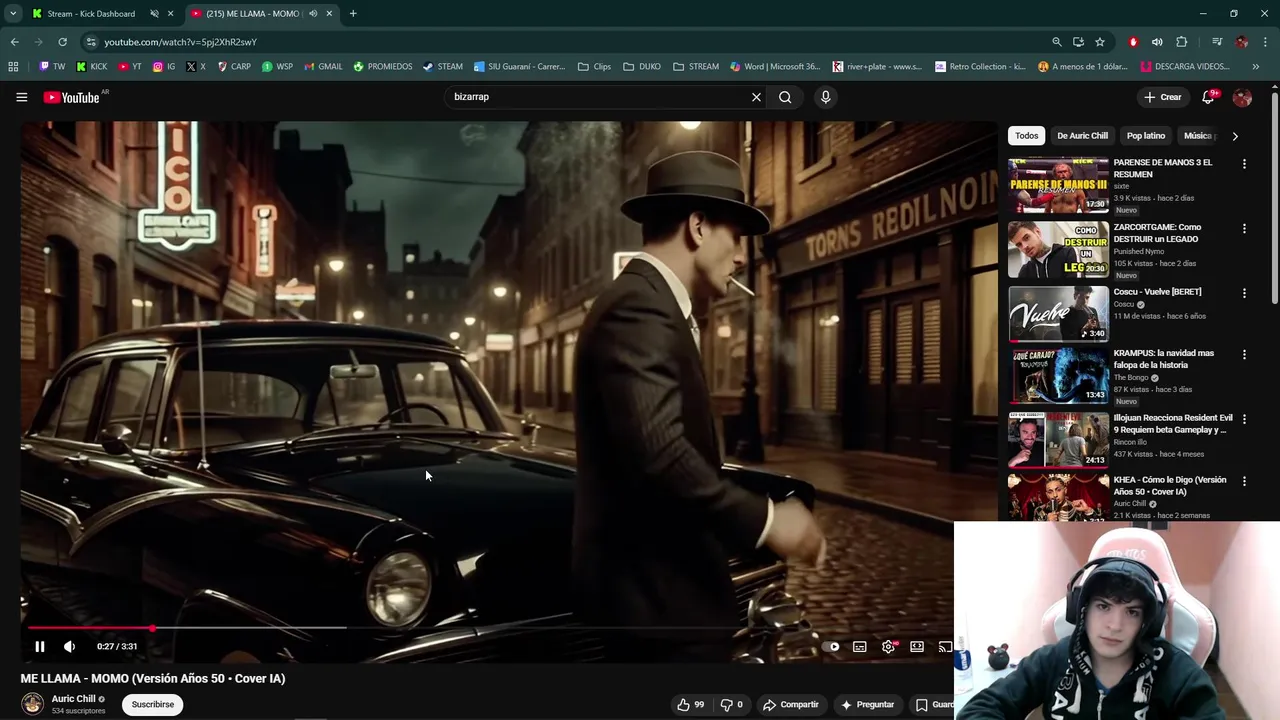1280x720 pixels.
Task: Open YouTube notifications bell
Action: click(1208, 97)
